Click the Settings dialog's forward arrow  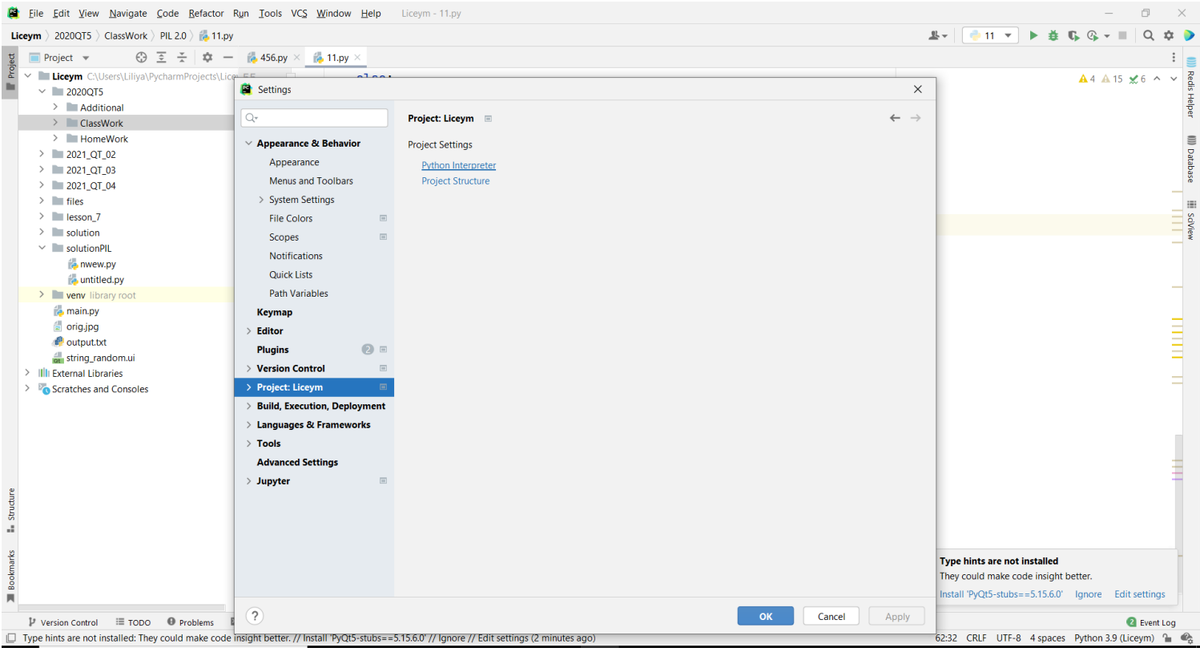[915, 118]
